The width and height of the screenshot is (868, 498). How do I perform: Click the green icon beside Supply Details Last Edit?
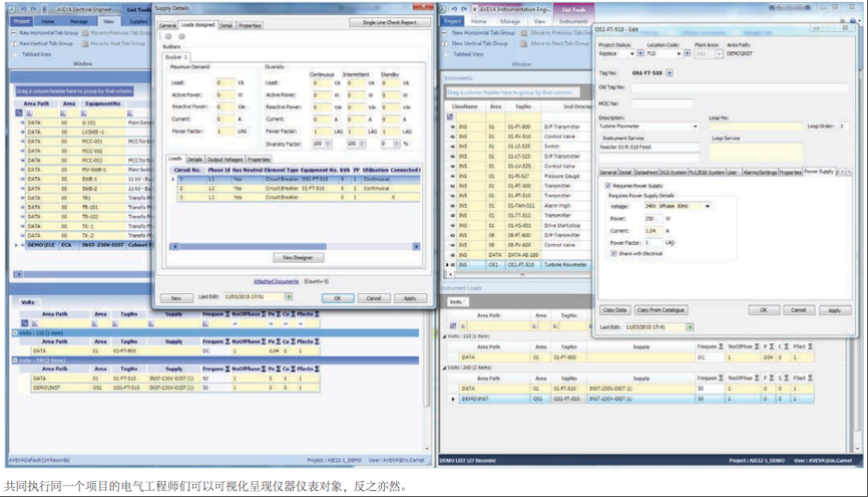288,297
